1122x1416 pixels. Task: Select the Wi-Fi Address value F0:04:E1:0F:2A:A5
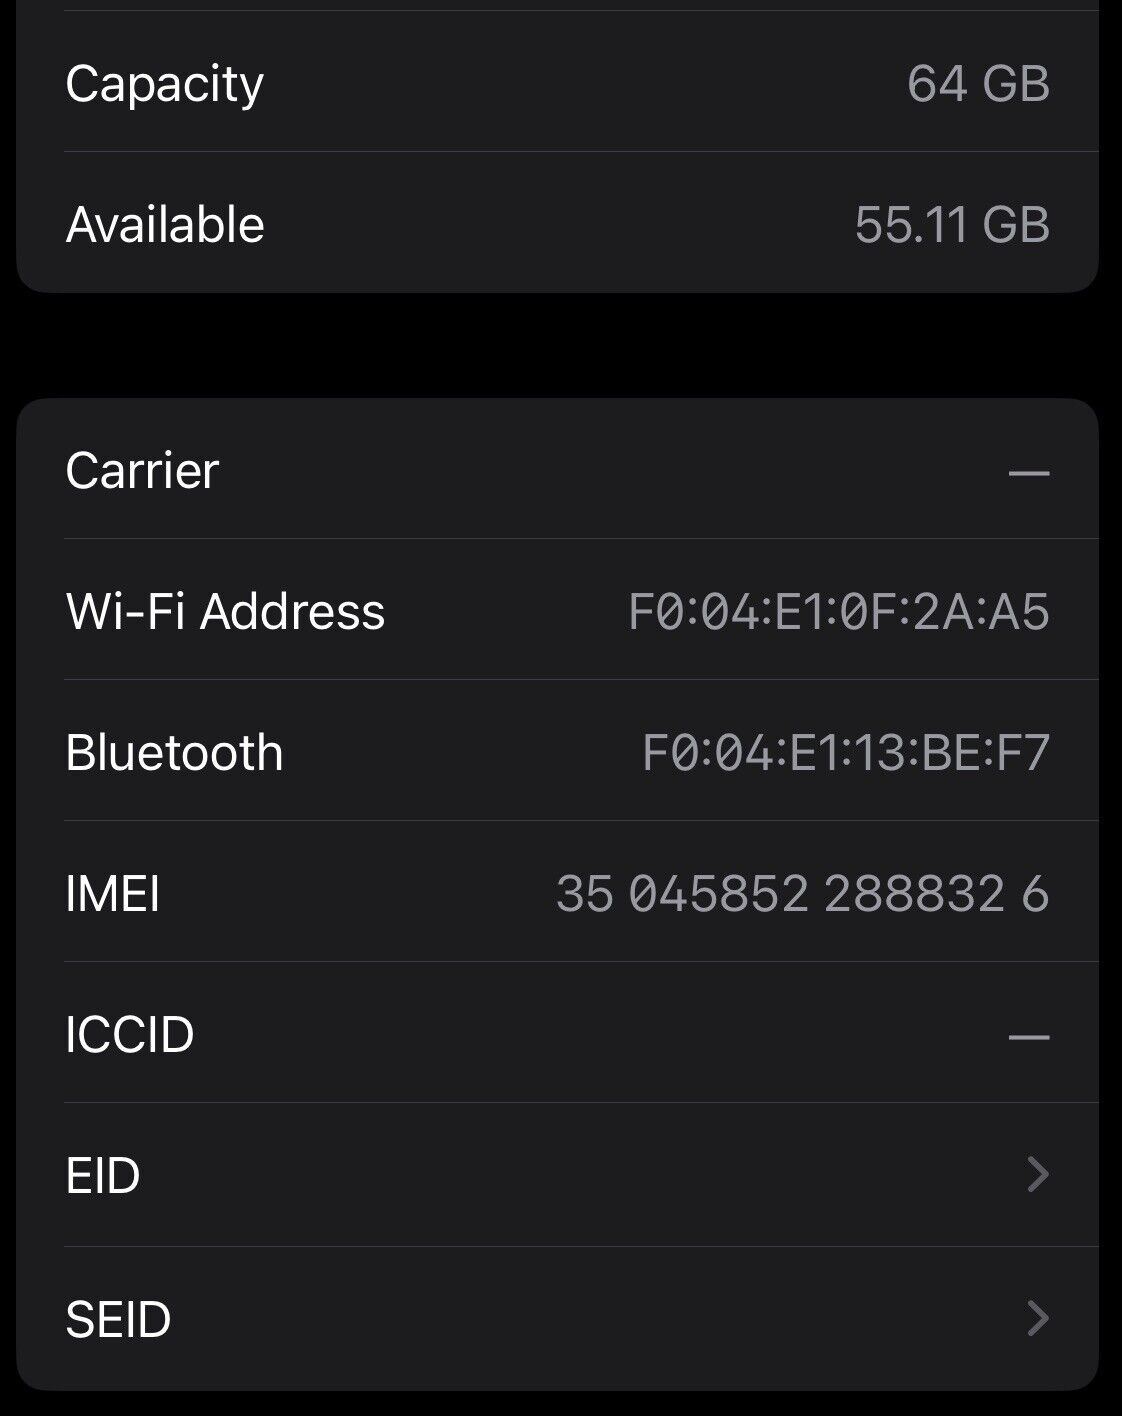[x=838, y=612]
